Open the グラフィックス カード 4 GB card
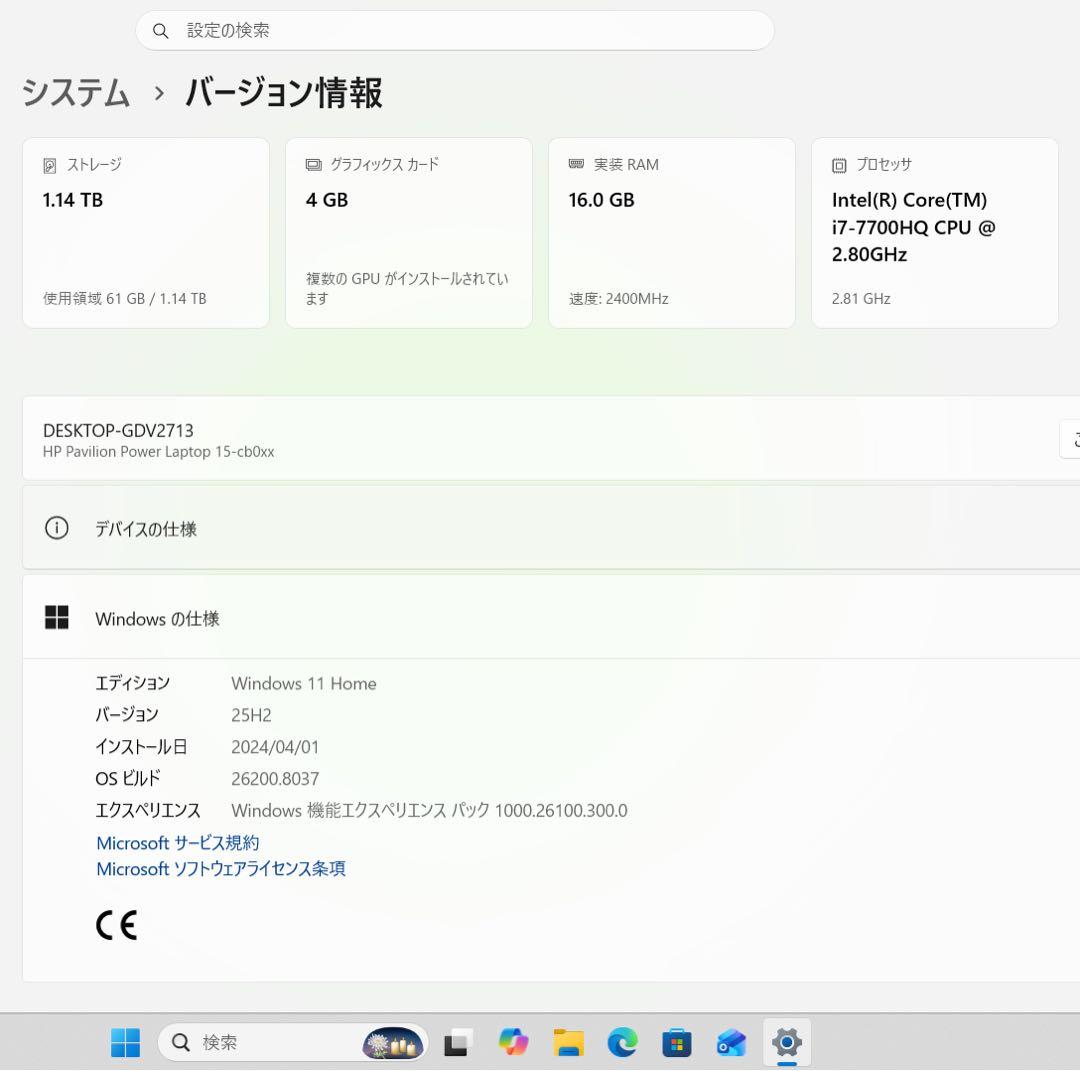 [x=409, y=233]
